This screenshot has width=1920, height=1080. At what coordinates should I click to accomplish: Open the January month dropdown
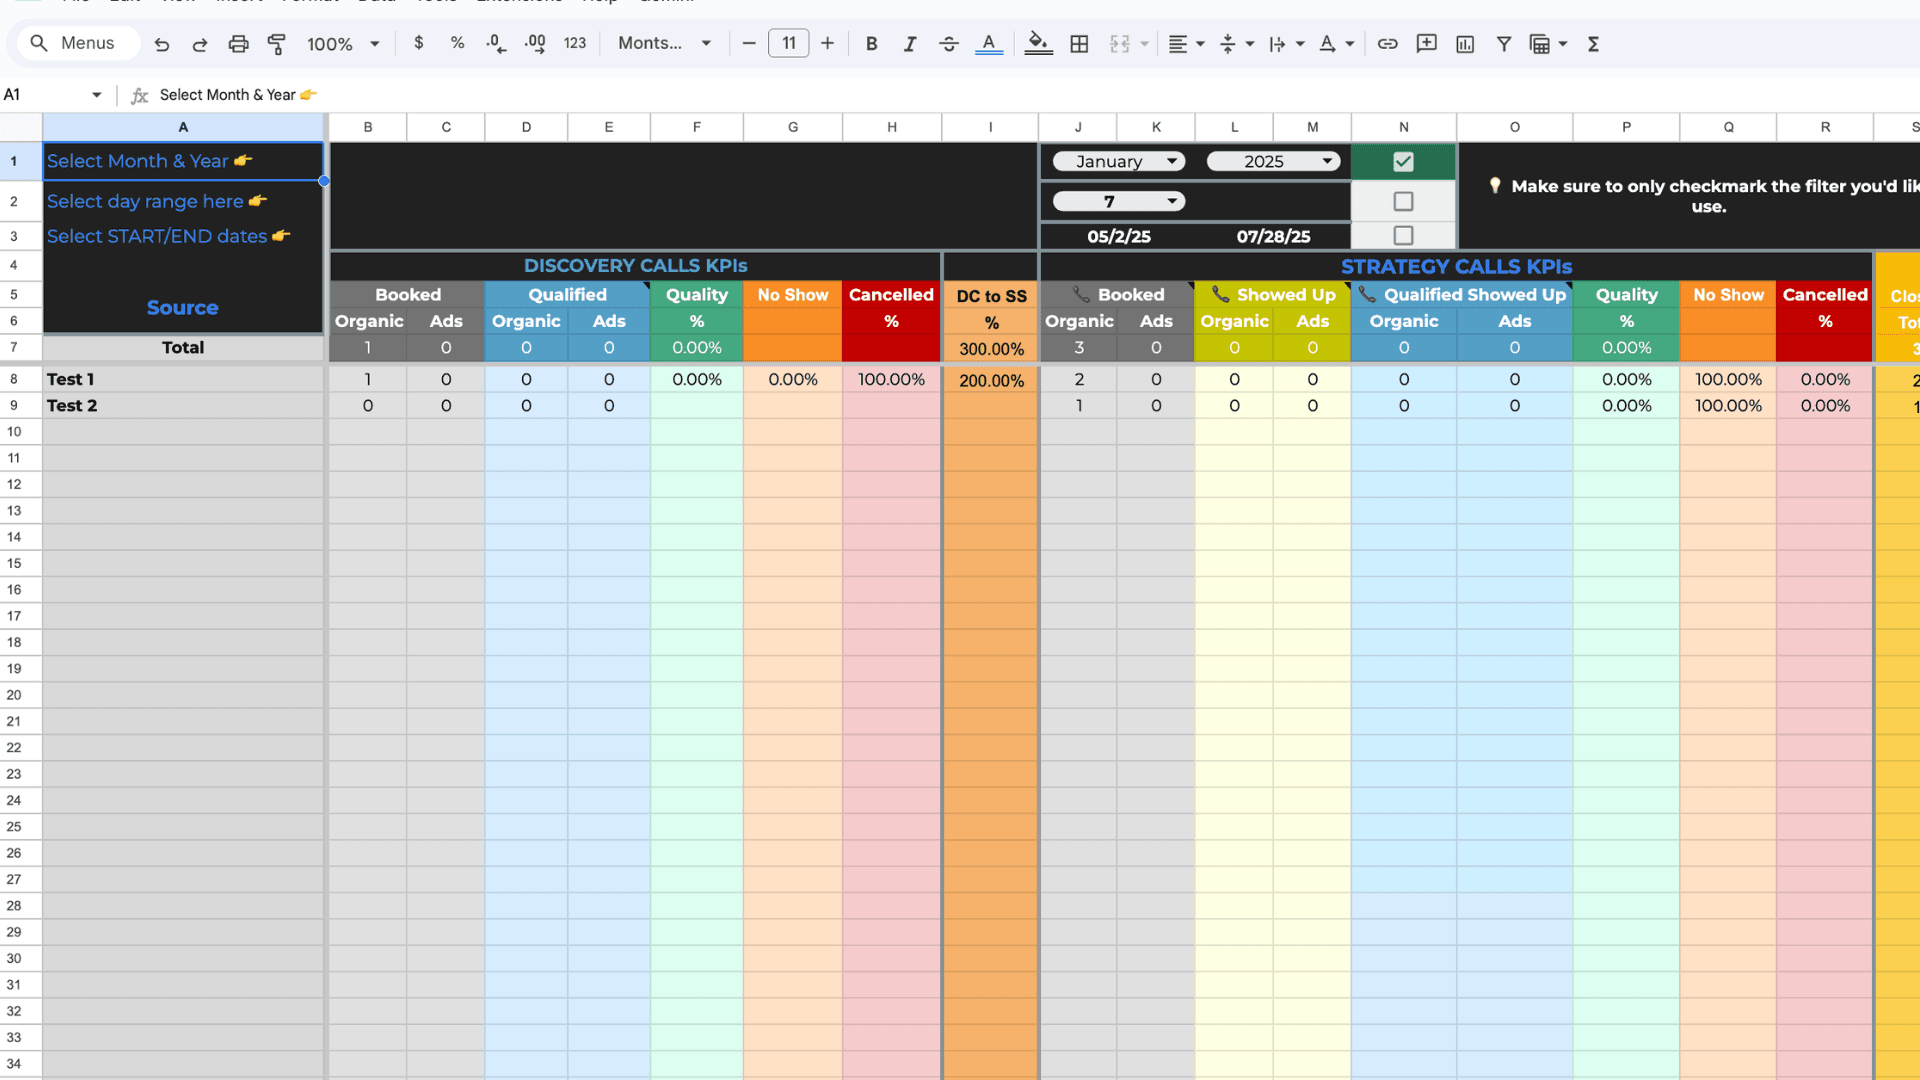(1118, 161)
